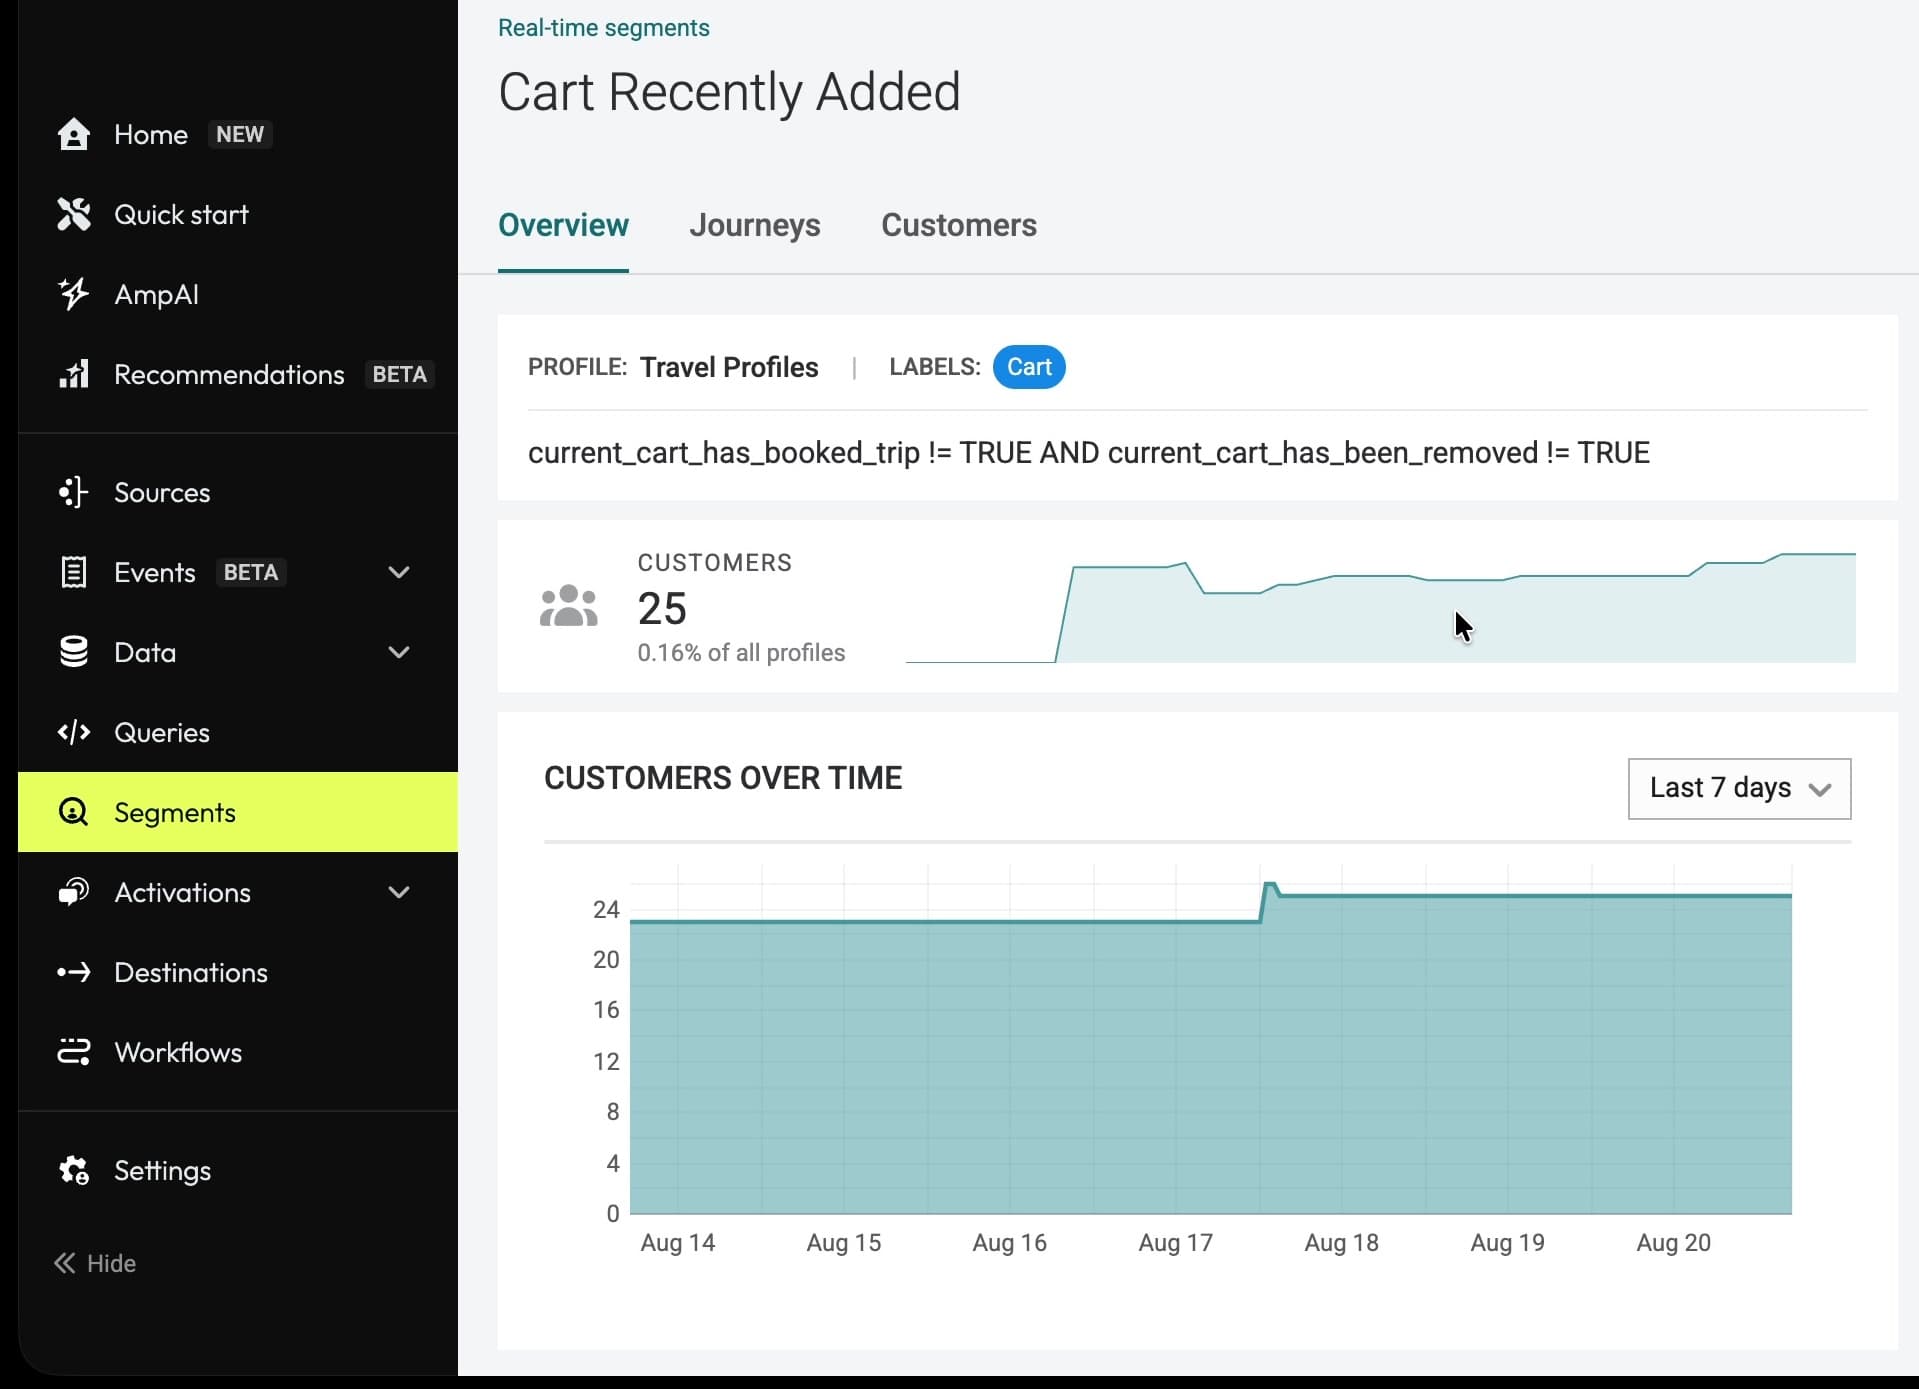Click the Destinations arrow icon
This screenshot has height=1389, width=1919.
[x=73, y=972]
